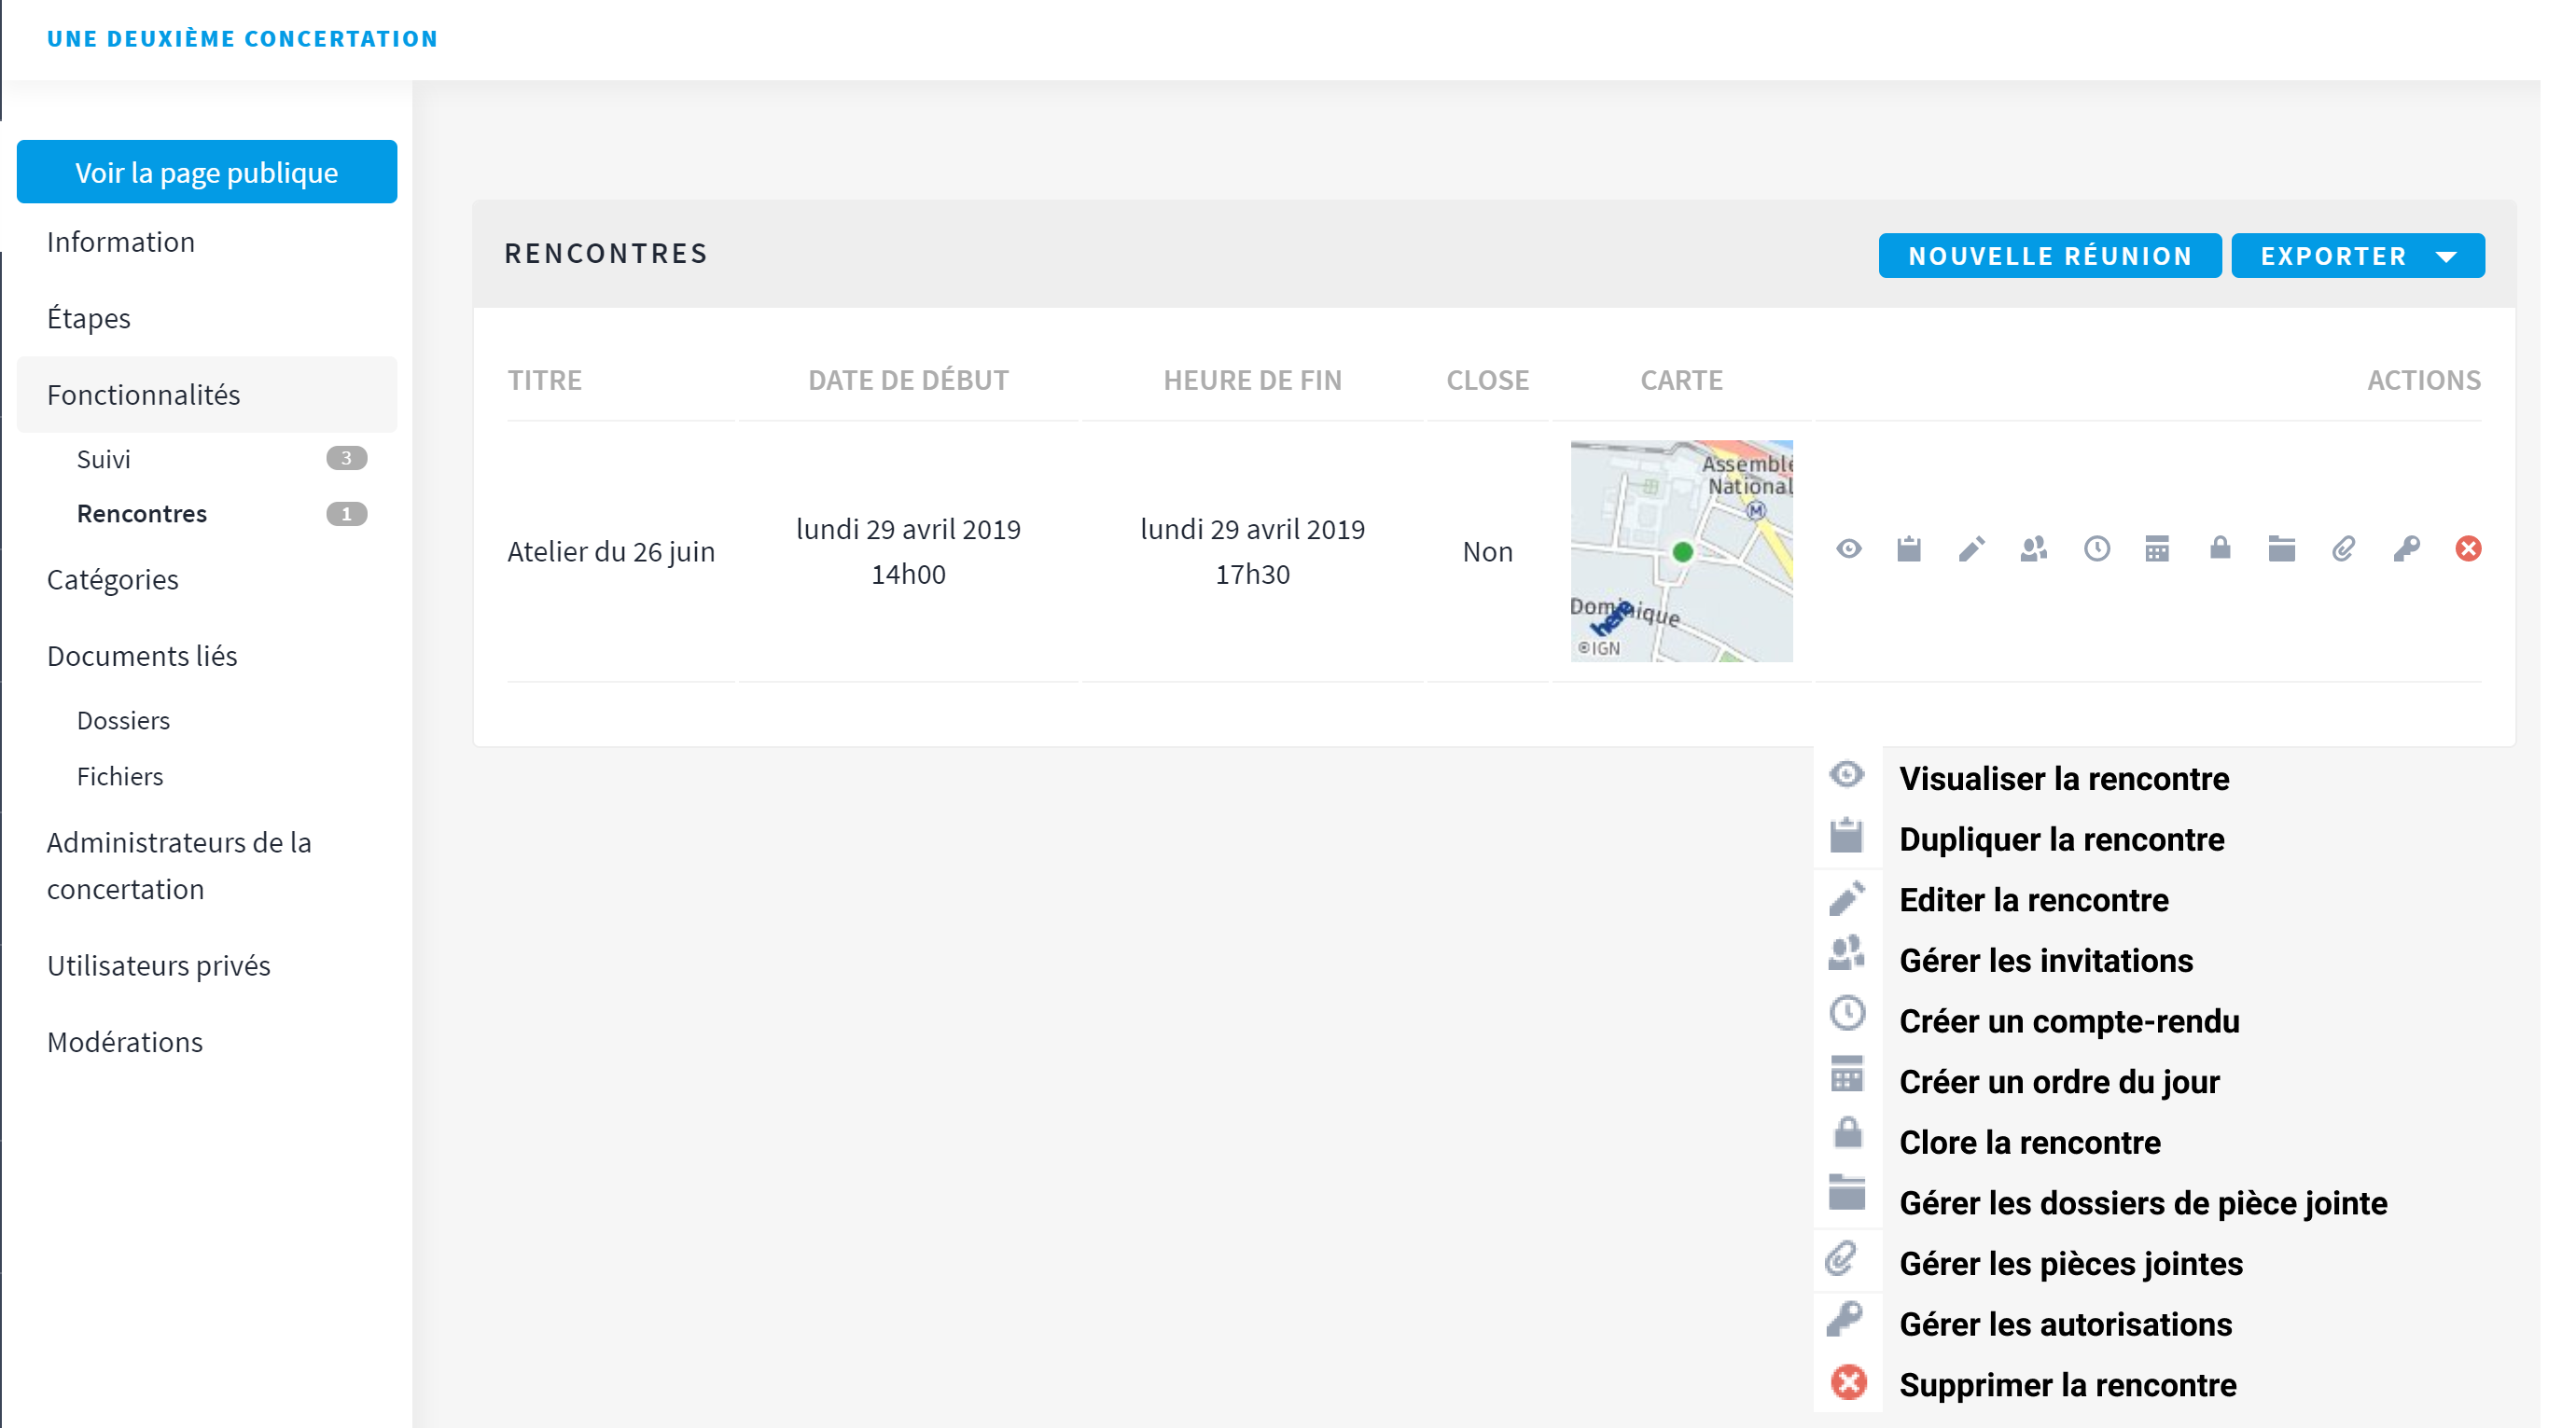Click the agenda calendar icon
The height and width of the screenshot is (1428, 2576).
[x=2157, y=548]
